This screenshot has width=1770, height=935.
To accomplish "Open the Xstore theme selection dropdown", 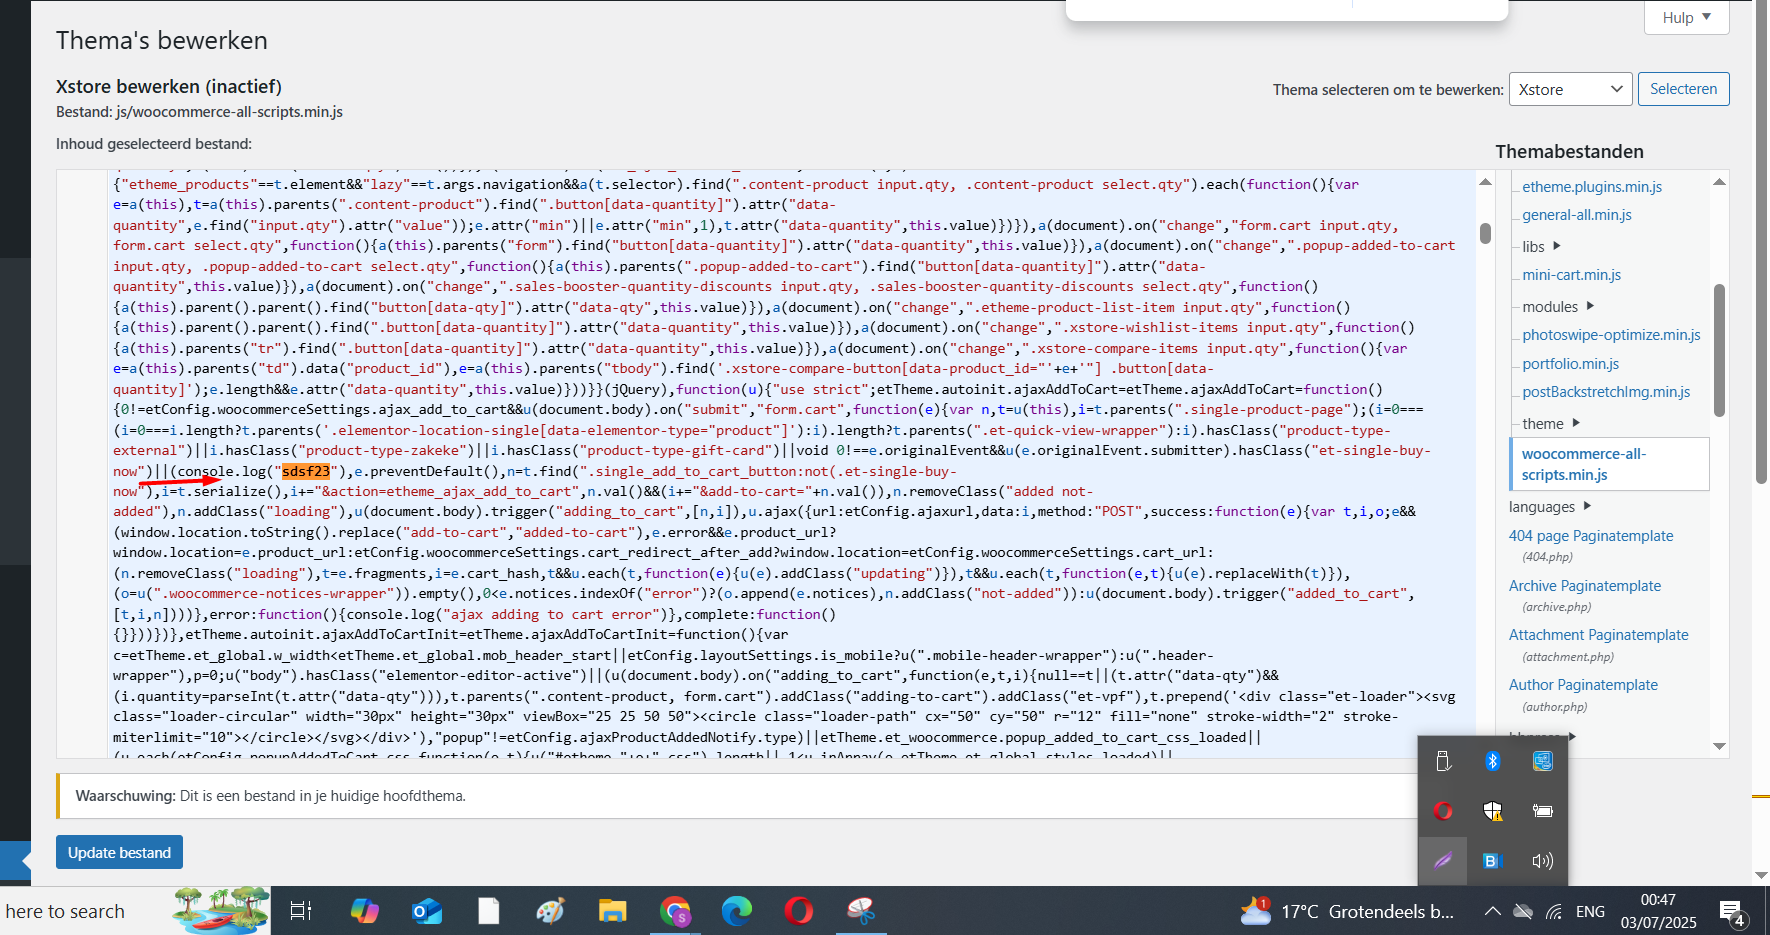I will point(1570,89).
